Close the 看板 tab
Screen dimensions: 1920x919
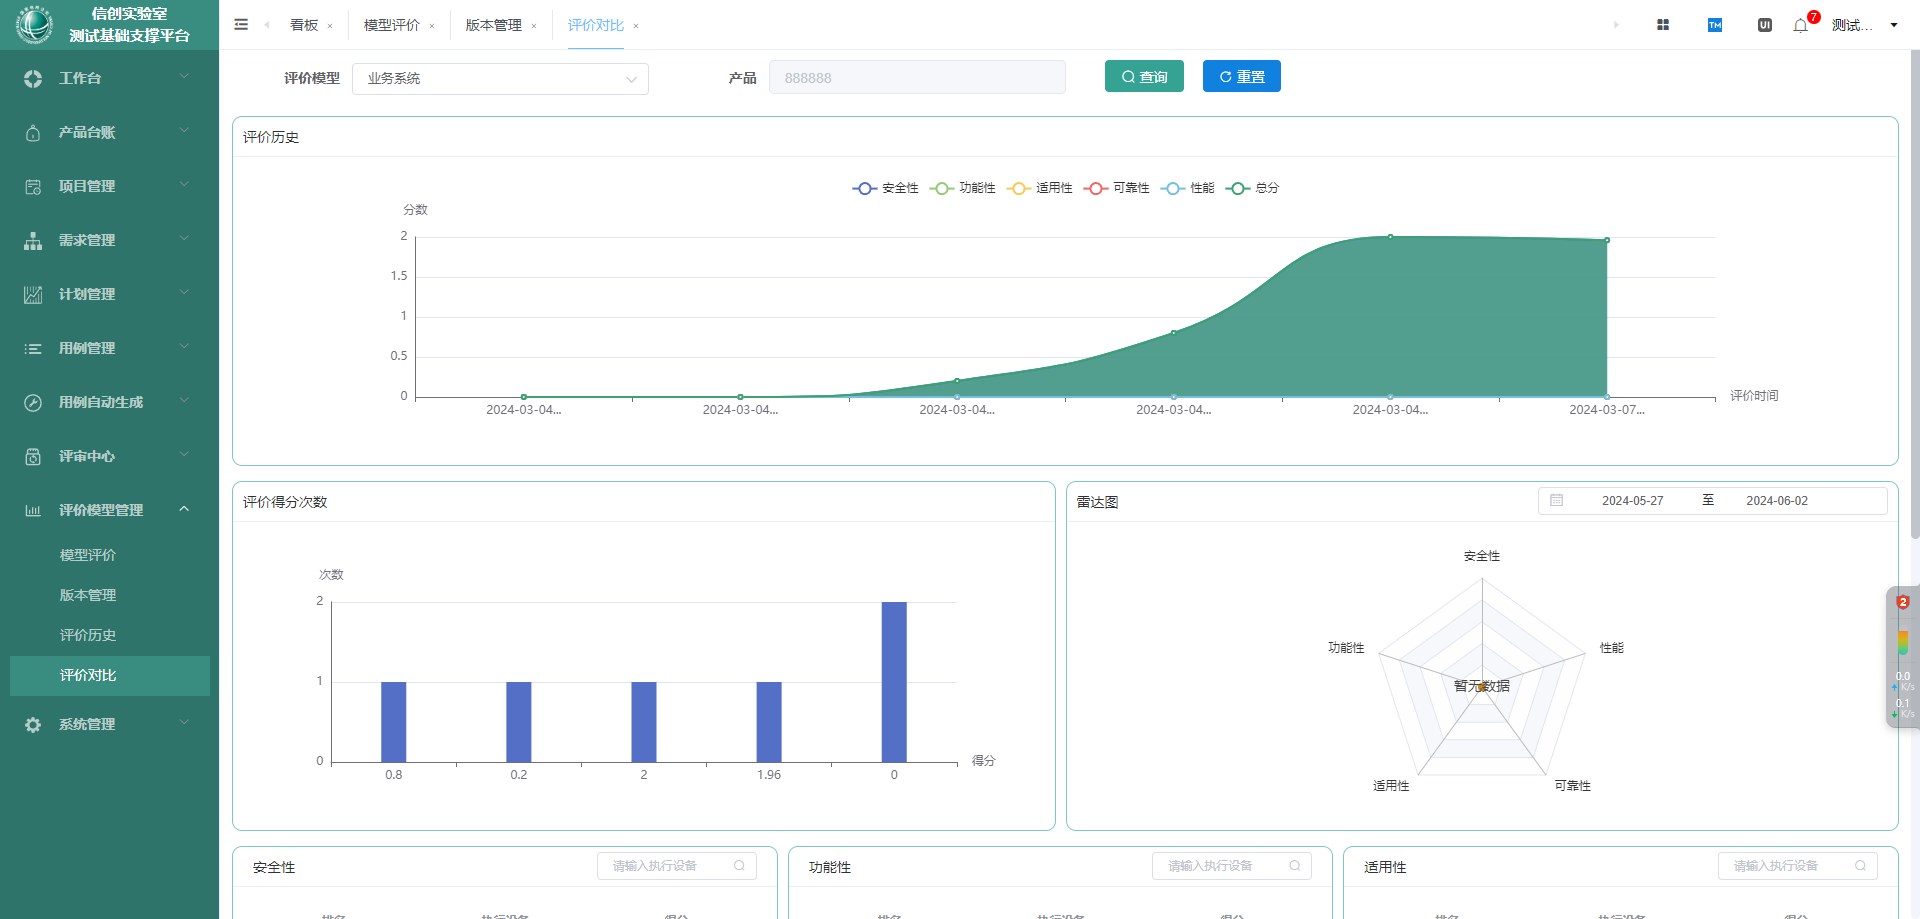click(330, 26)
